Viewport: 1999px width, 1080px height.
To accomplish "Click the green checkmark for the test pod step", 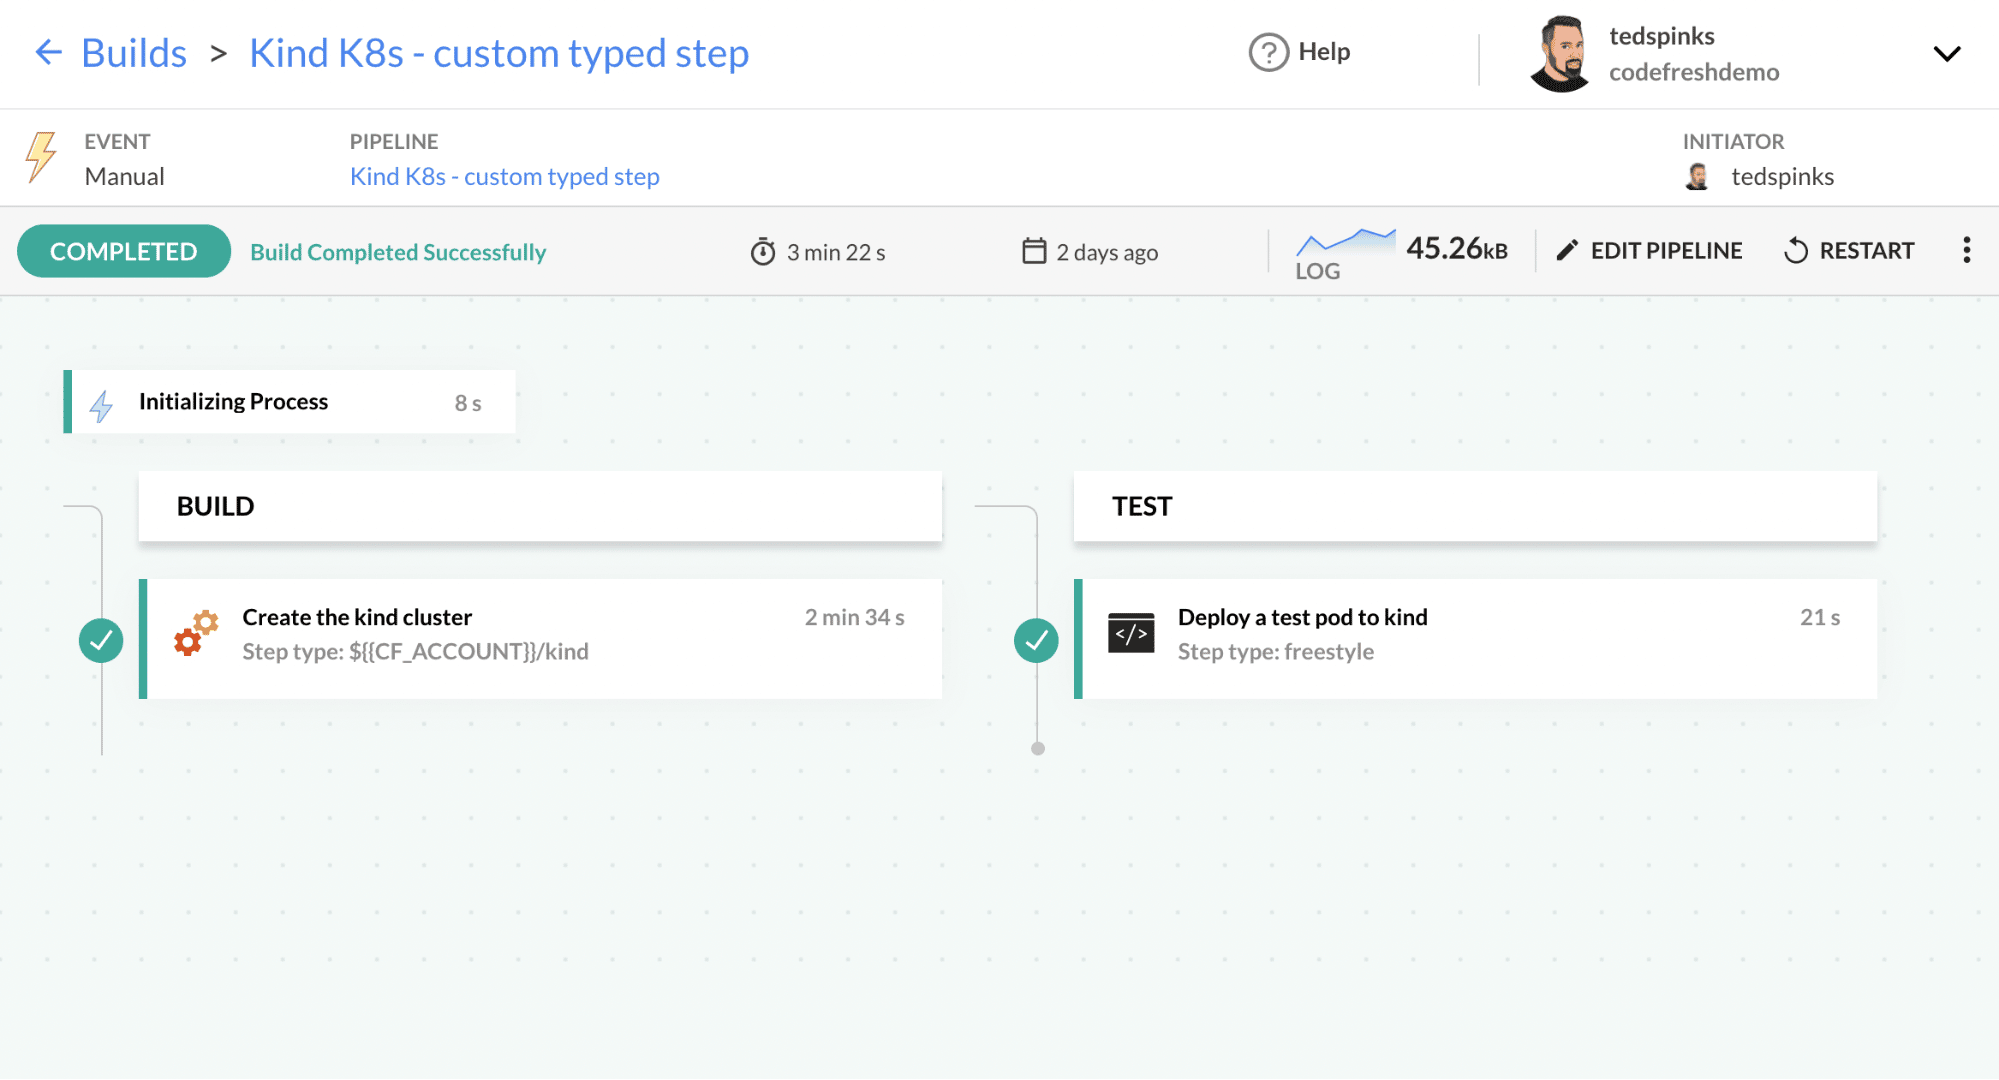I will [x=1036, y=640].
